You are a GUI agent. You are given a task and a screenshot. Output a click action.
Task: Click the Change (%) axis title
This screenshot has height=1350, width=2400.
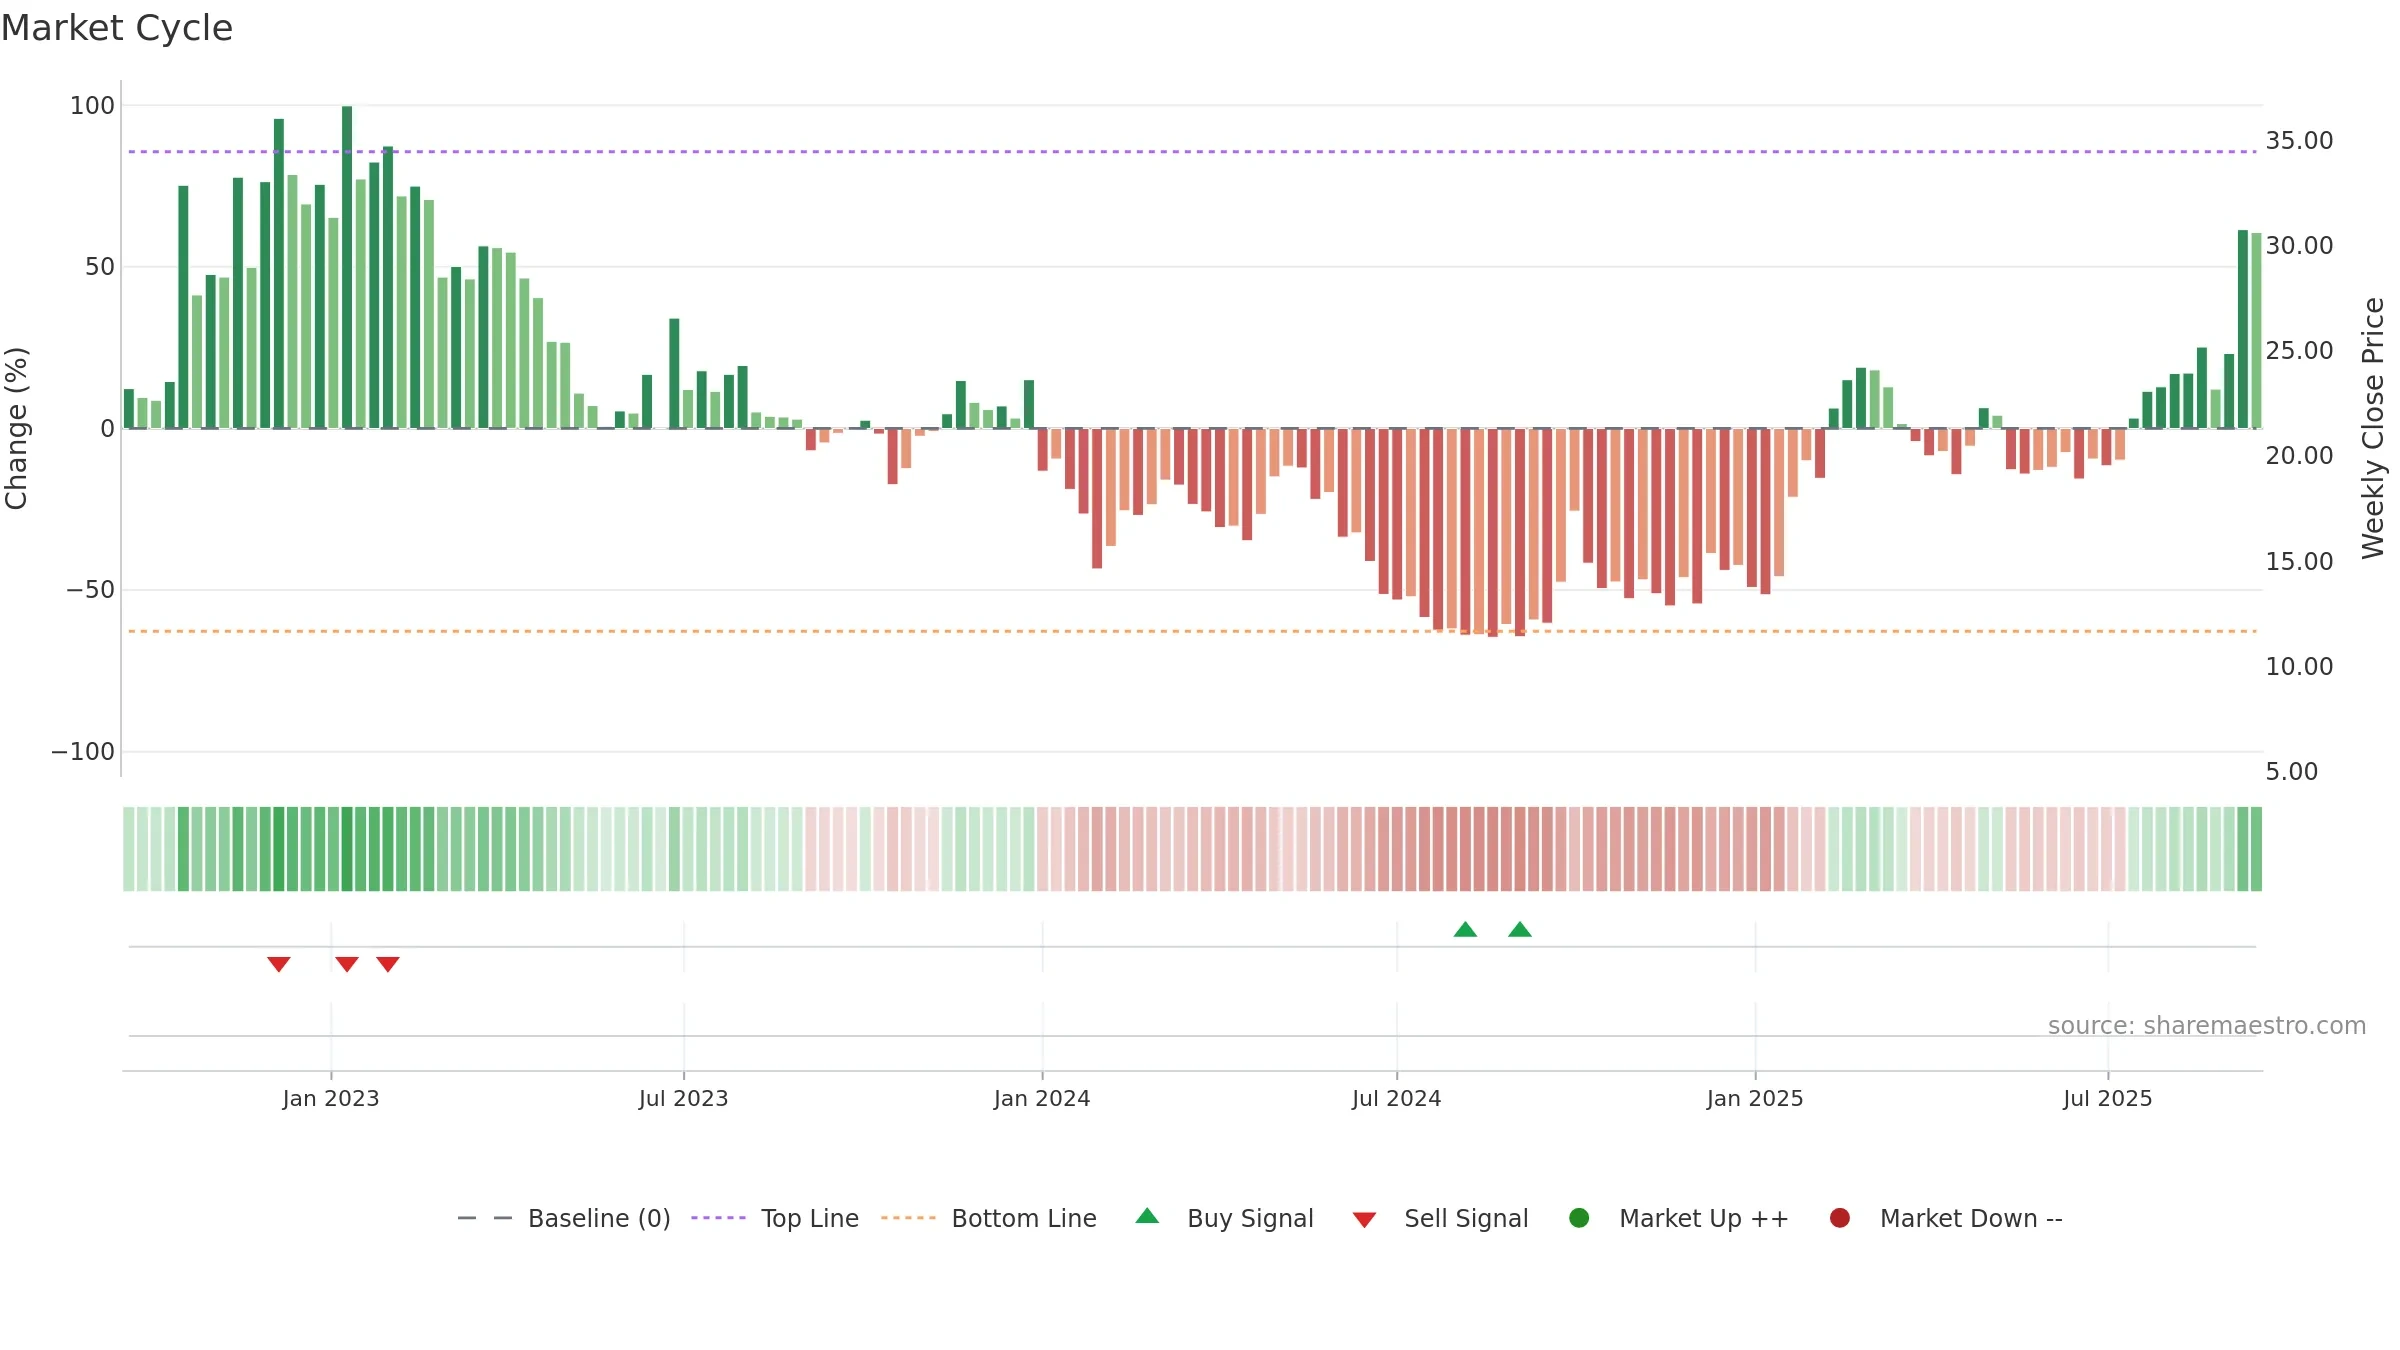pyautogui.click(x=17, y=428)
